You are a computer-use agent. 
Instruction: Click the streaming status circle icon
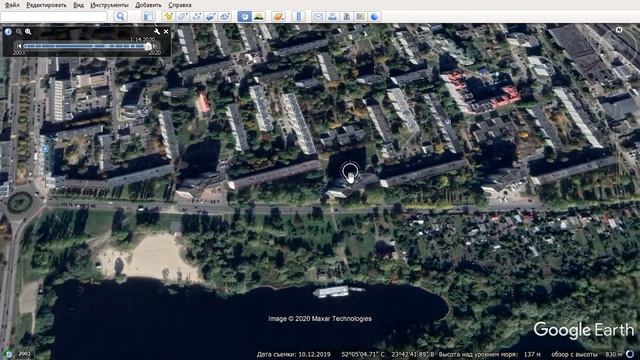[630, 354]
